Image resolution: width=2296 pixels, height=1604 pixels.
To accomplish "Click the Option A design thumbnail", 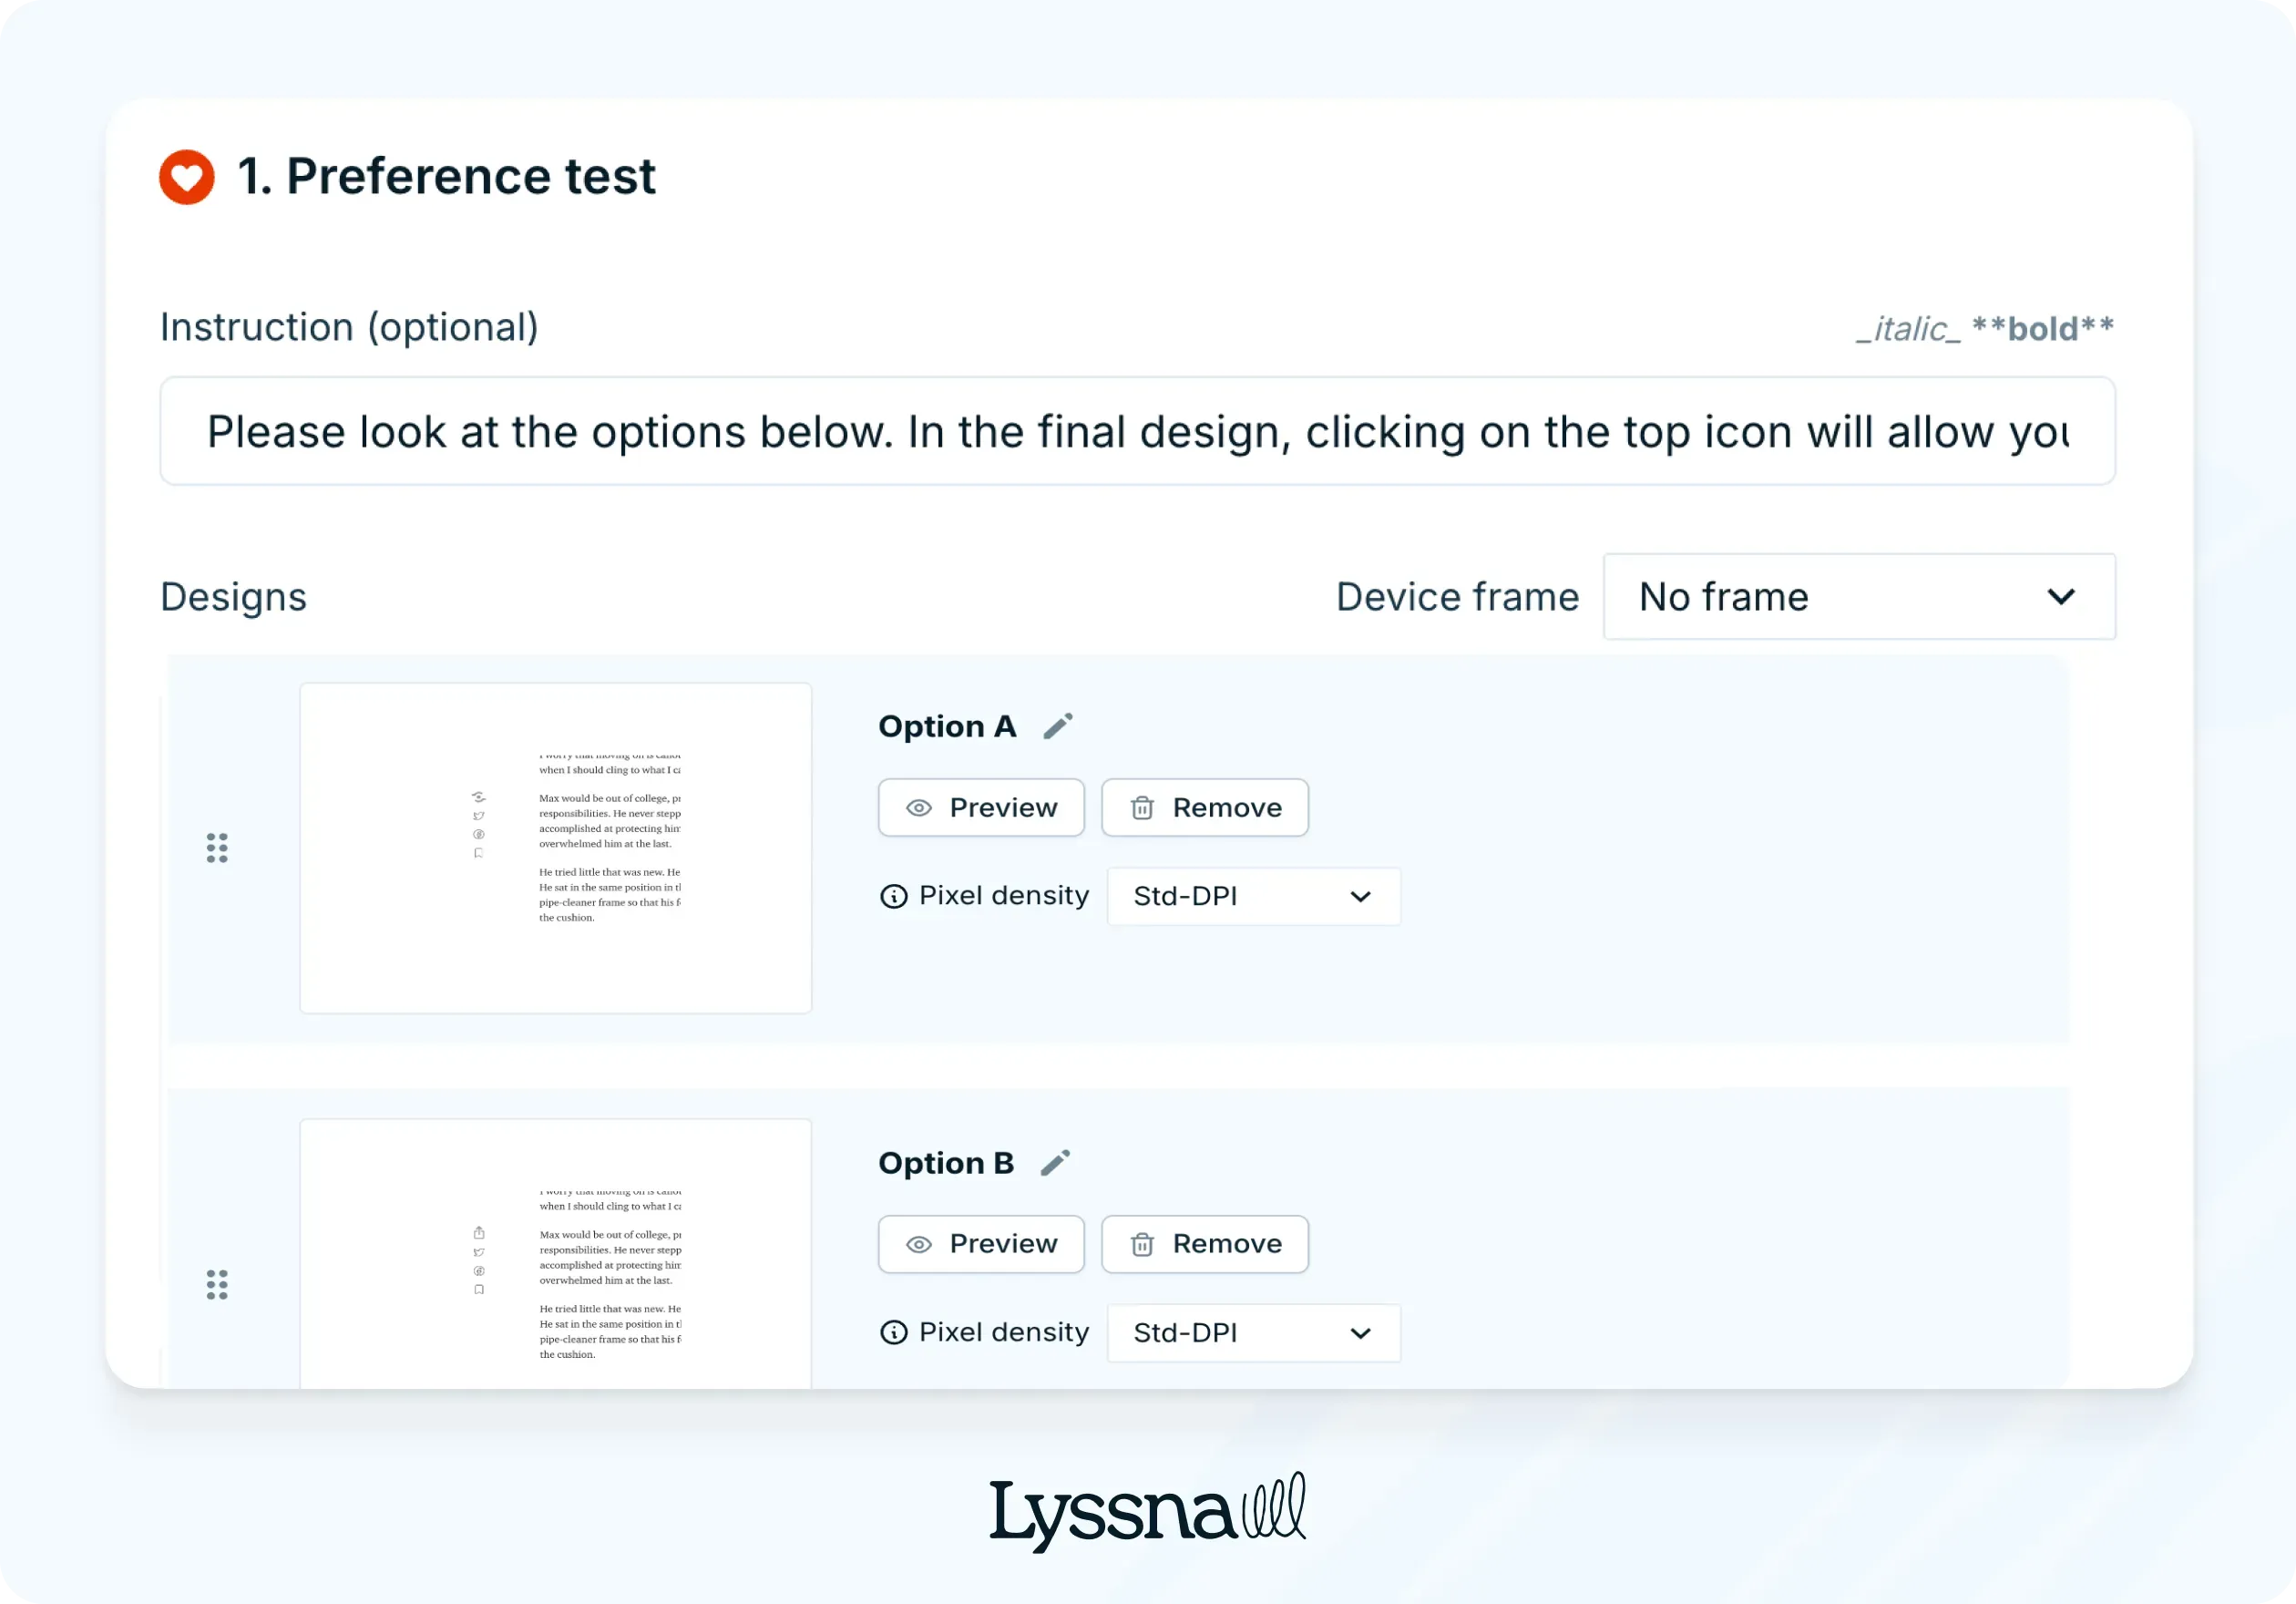I will [556, 848].
